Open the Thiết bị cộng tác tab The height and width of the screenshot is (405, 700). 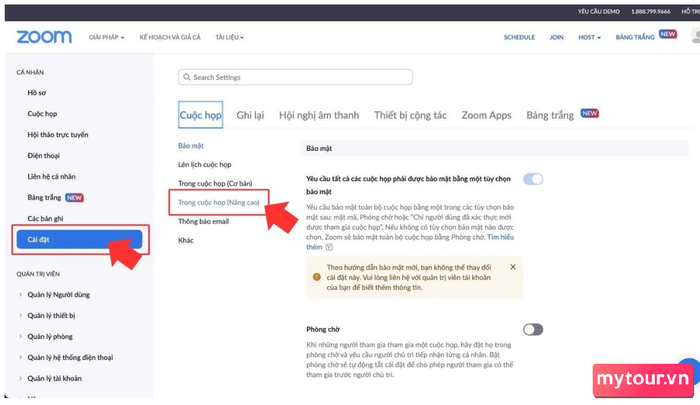410,115
